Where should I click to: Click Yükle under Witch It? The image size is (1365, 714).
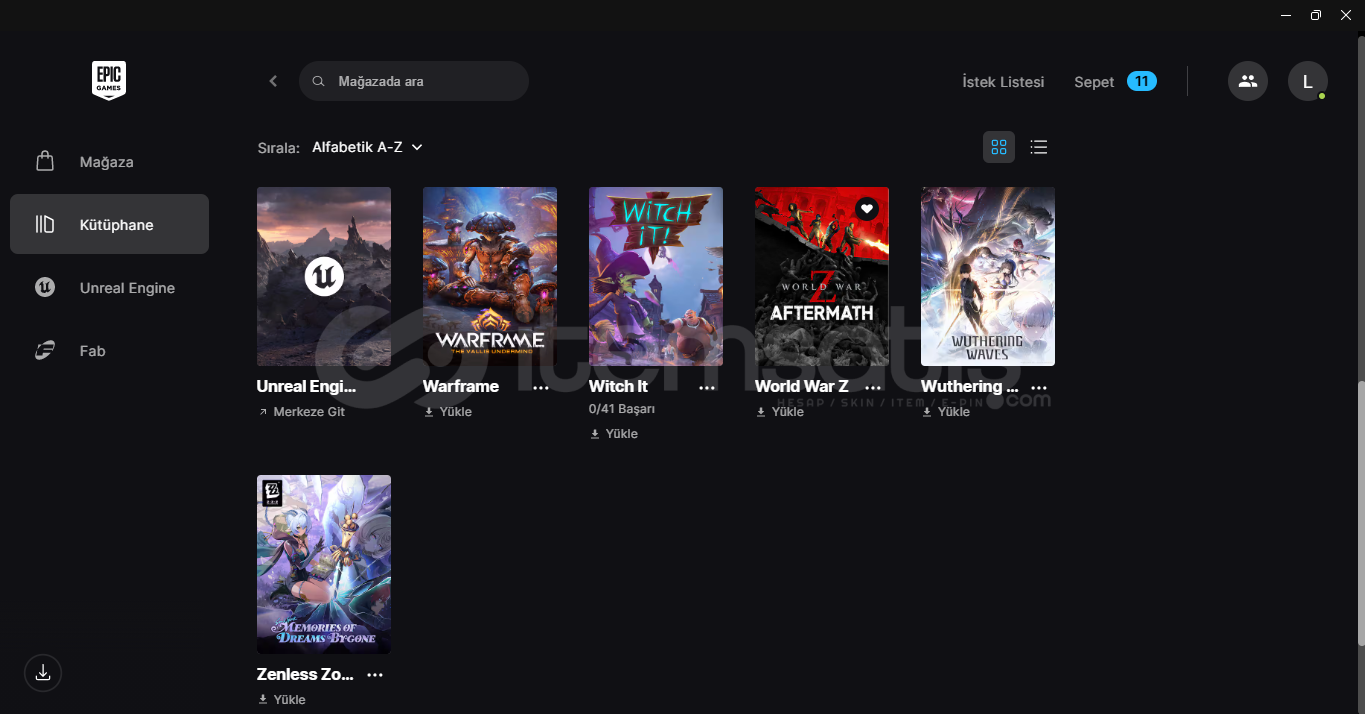613,433
